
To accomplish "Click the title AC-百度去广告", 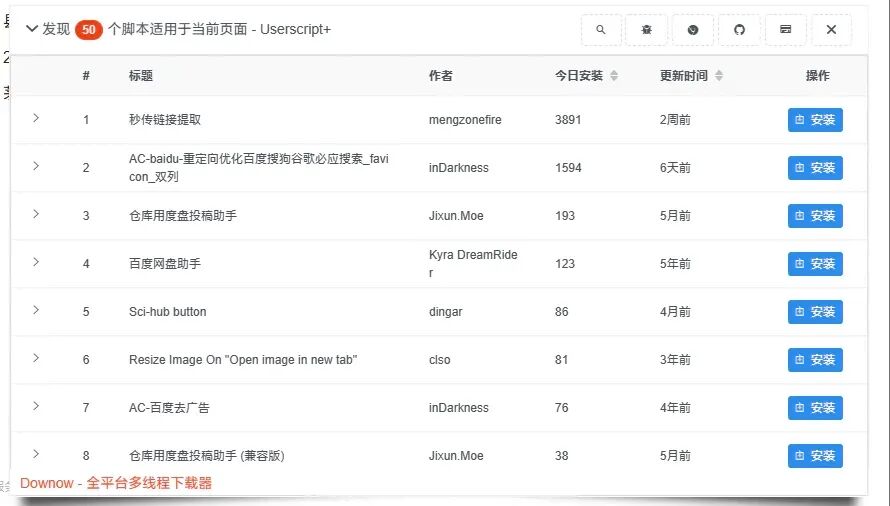I will 169,408.
